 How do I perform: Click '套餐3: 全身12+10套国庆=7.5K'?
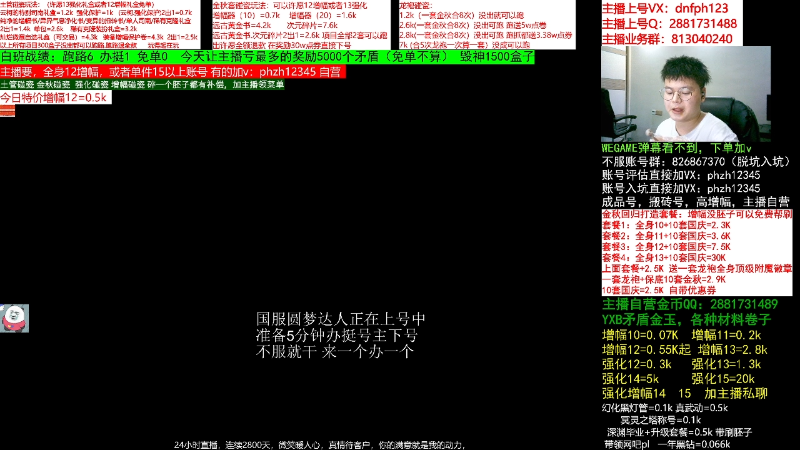[666, 246]
